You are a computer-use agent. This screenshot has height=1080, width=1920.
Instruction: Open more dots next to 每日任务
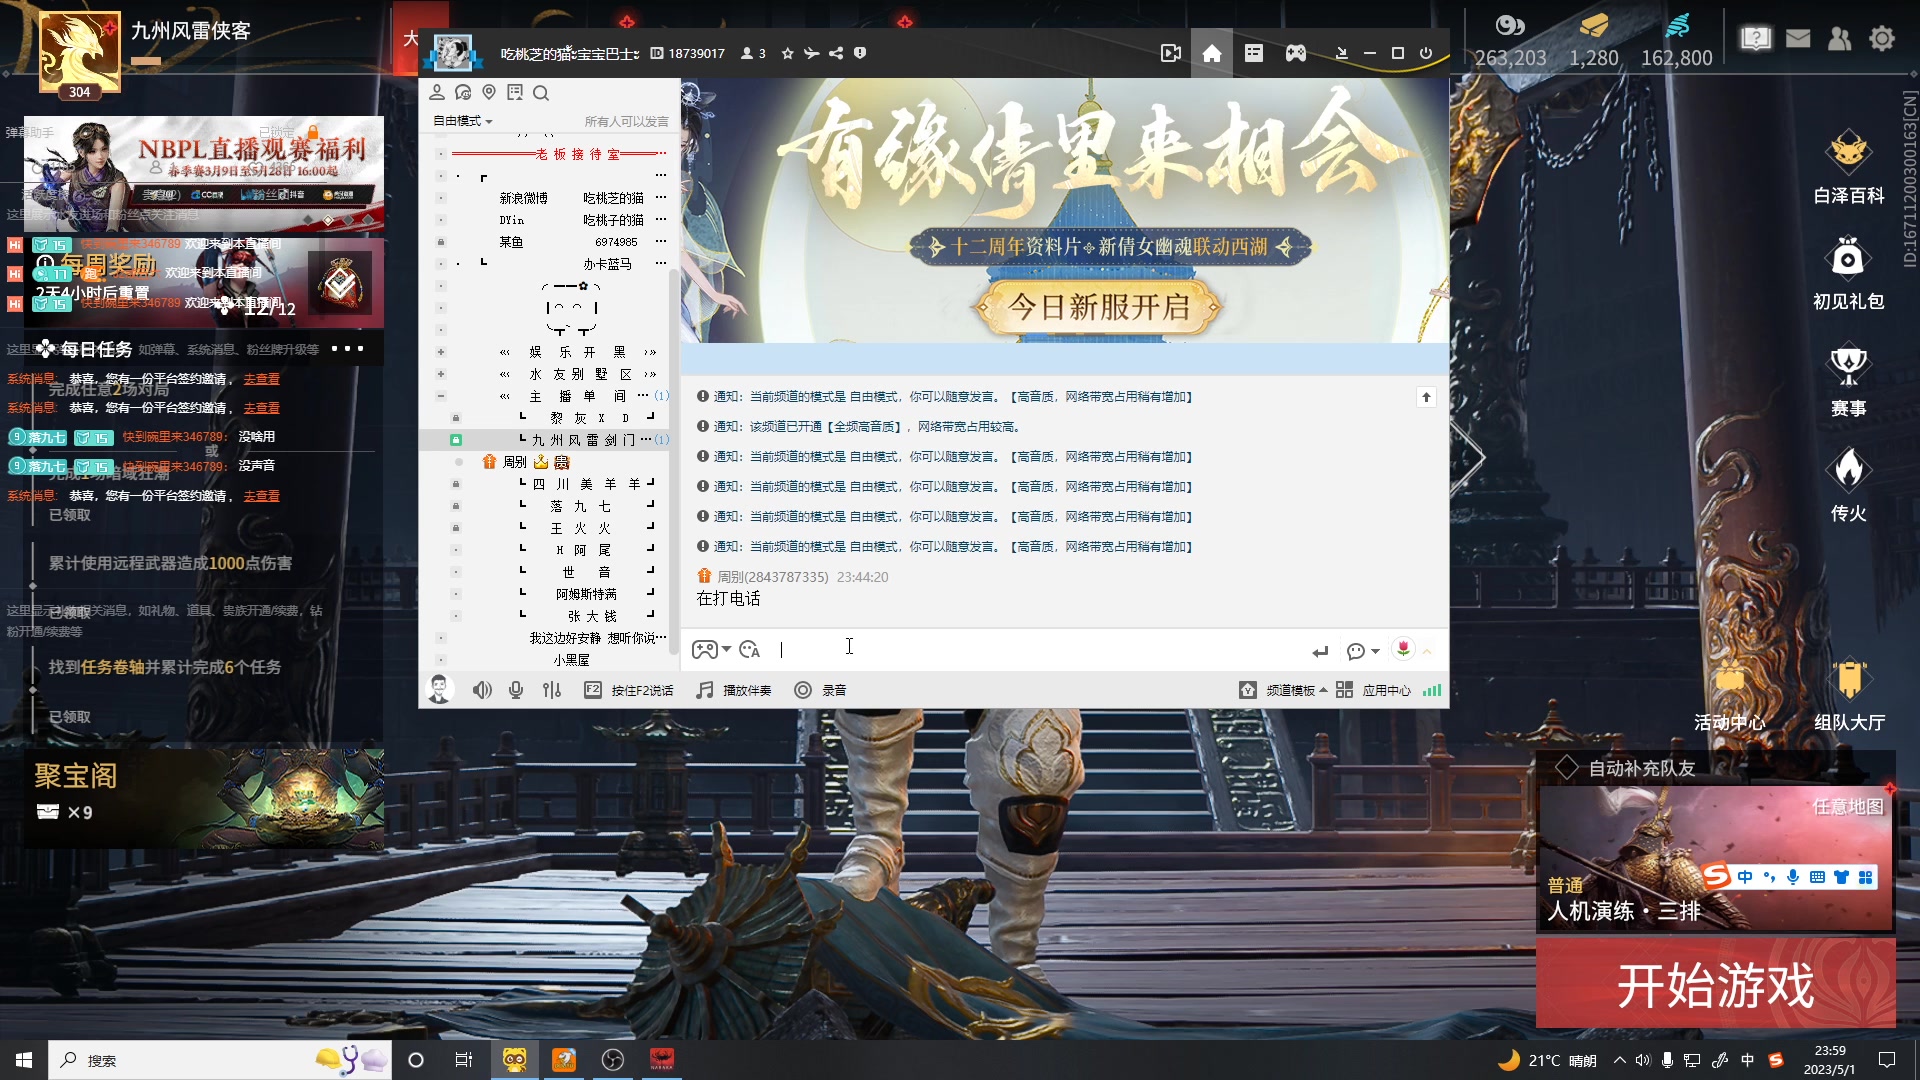(x=347, y=349)
